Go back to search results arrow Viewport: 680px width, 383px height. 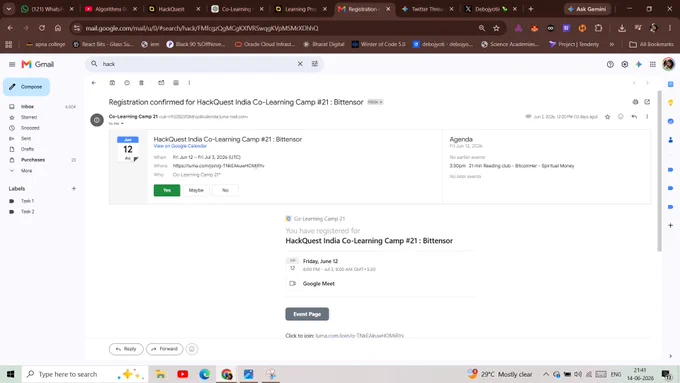(x=94, y=83)
